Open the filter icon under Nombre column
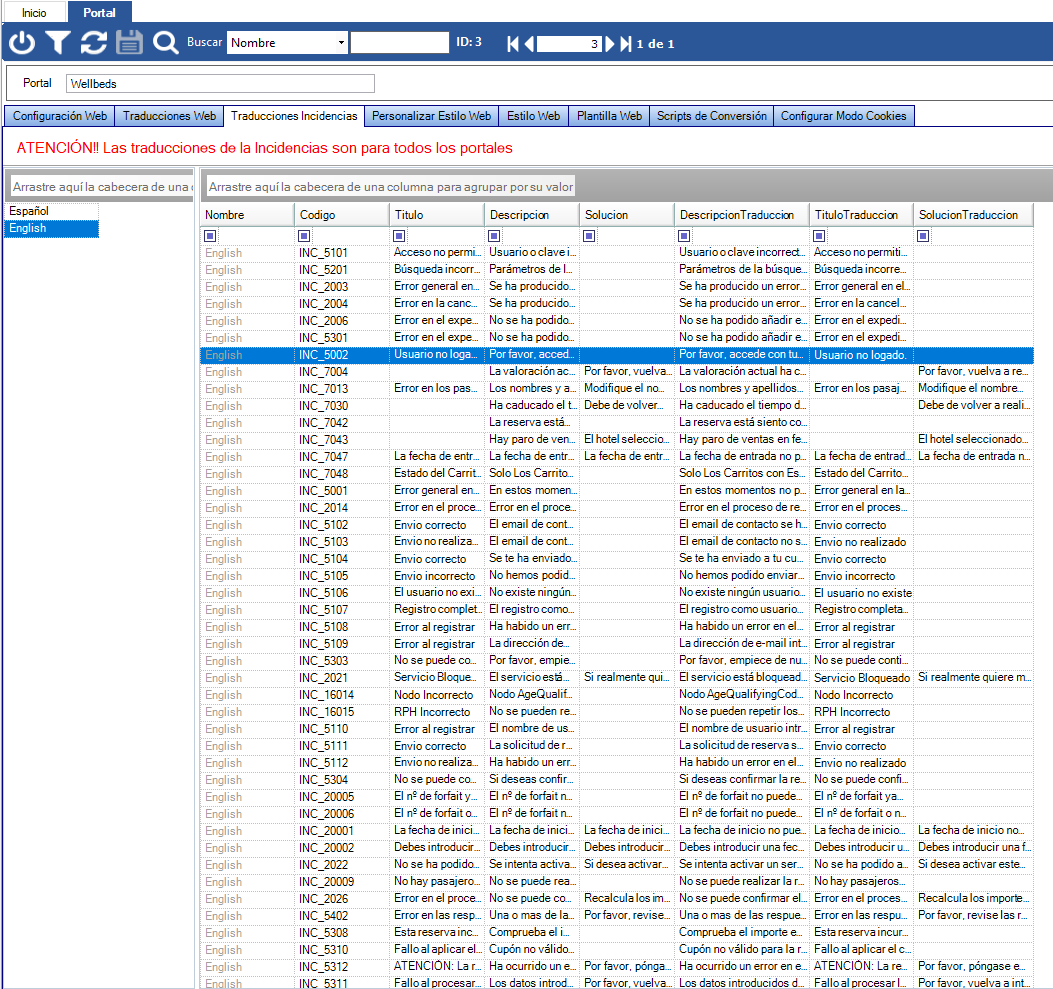Screen dimensions: 1053x989 [x=210, y=236]
